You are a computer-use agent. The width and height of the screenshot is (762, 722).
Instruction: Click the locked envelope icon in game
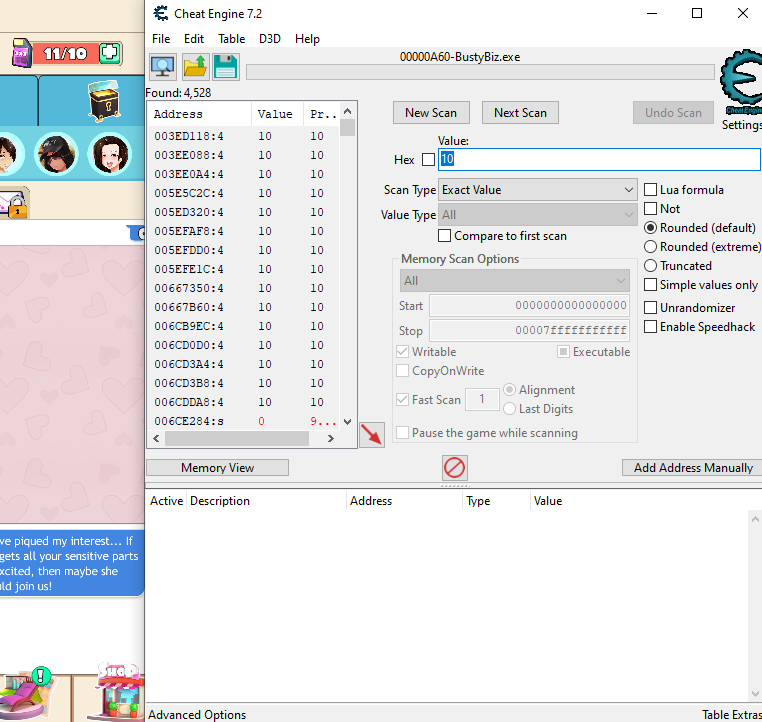pyautogui.click(x=13, y=204)
